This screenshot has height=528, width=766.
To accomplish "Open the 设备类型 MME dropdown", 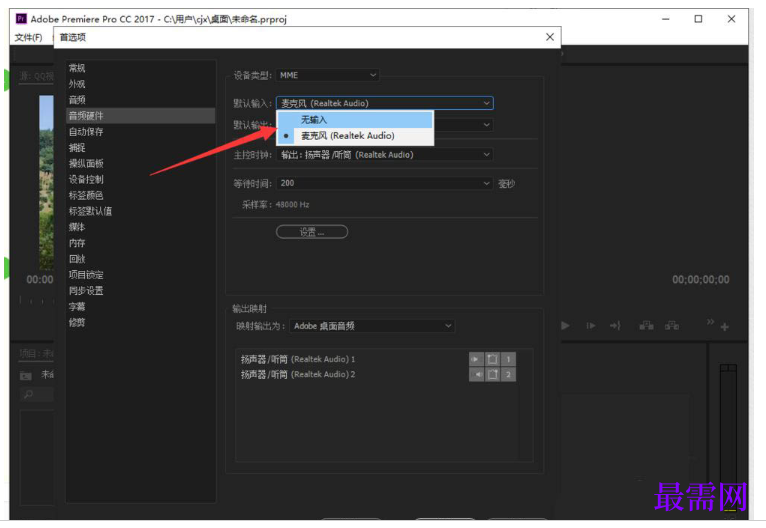I will 327,75.
